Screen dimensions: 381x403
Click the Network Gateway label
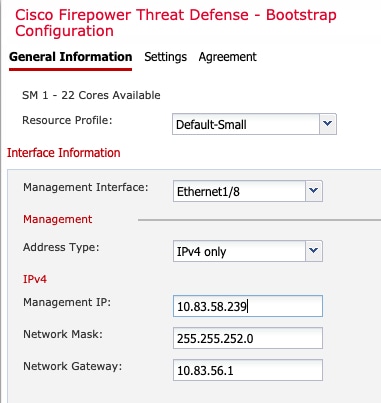[x=72, y=366]
